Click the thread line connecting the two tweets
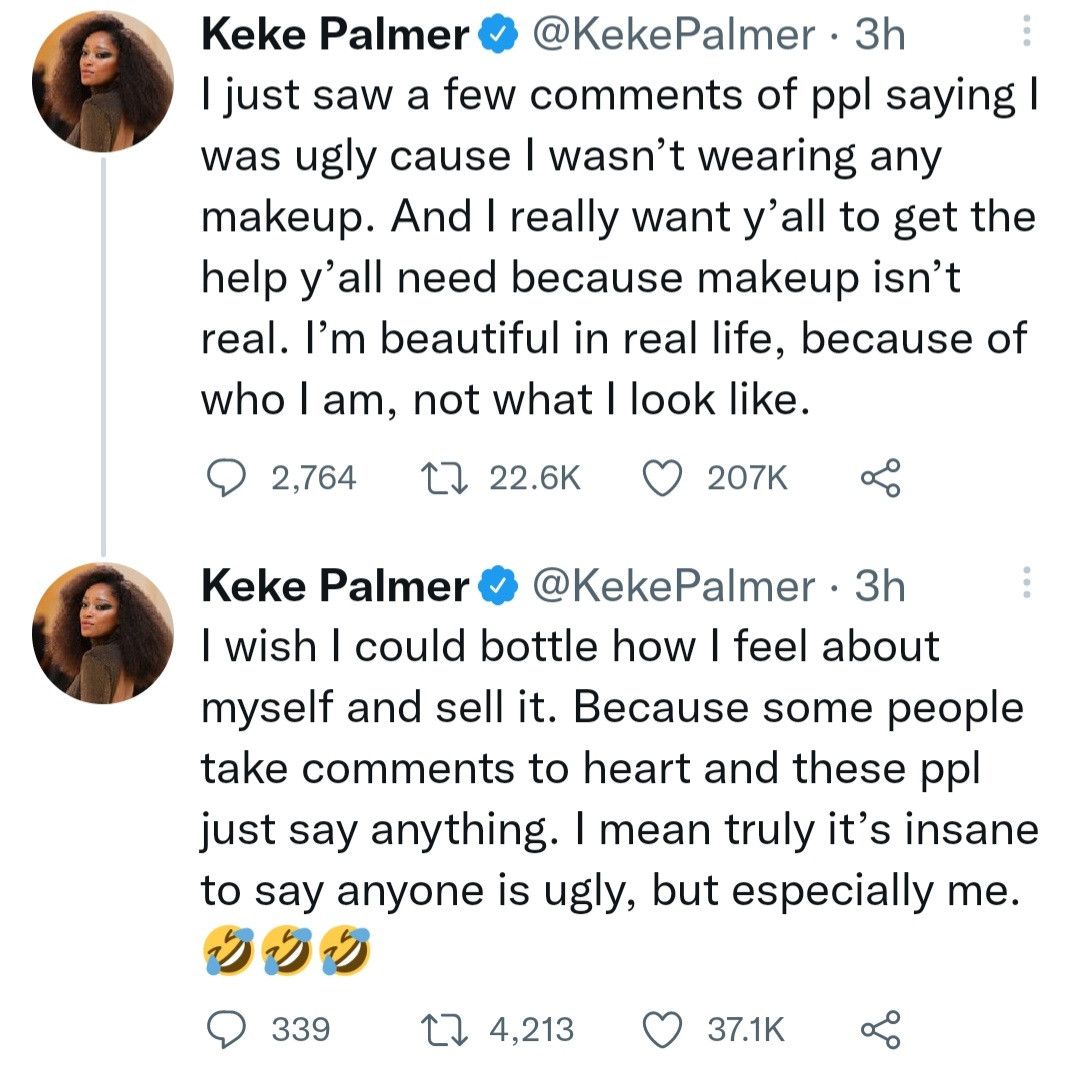This screenshot has height=1070, width=1080. [x=103, y=350]
